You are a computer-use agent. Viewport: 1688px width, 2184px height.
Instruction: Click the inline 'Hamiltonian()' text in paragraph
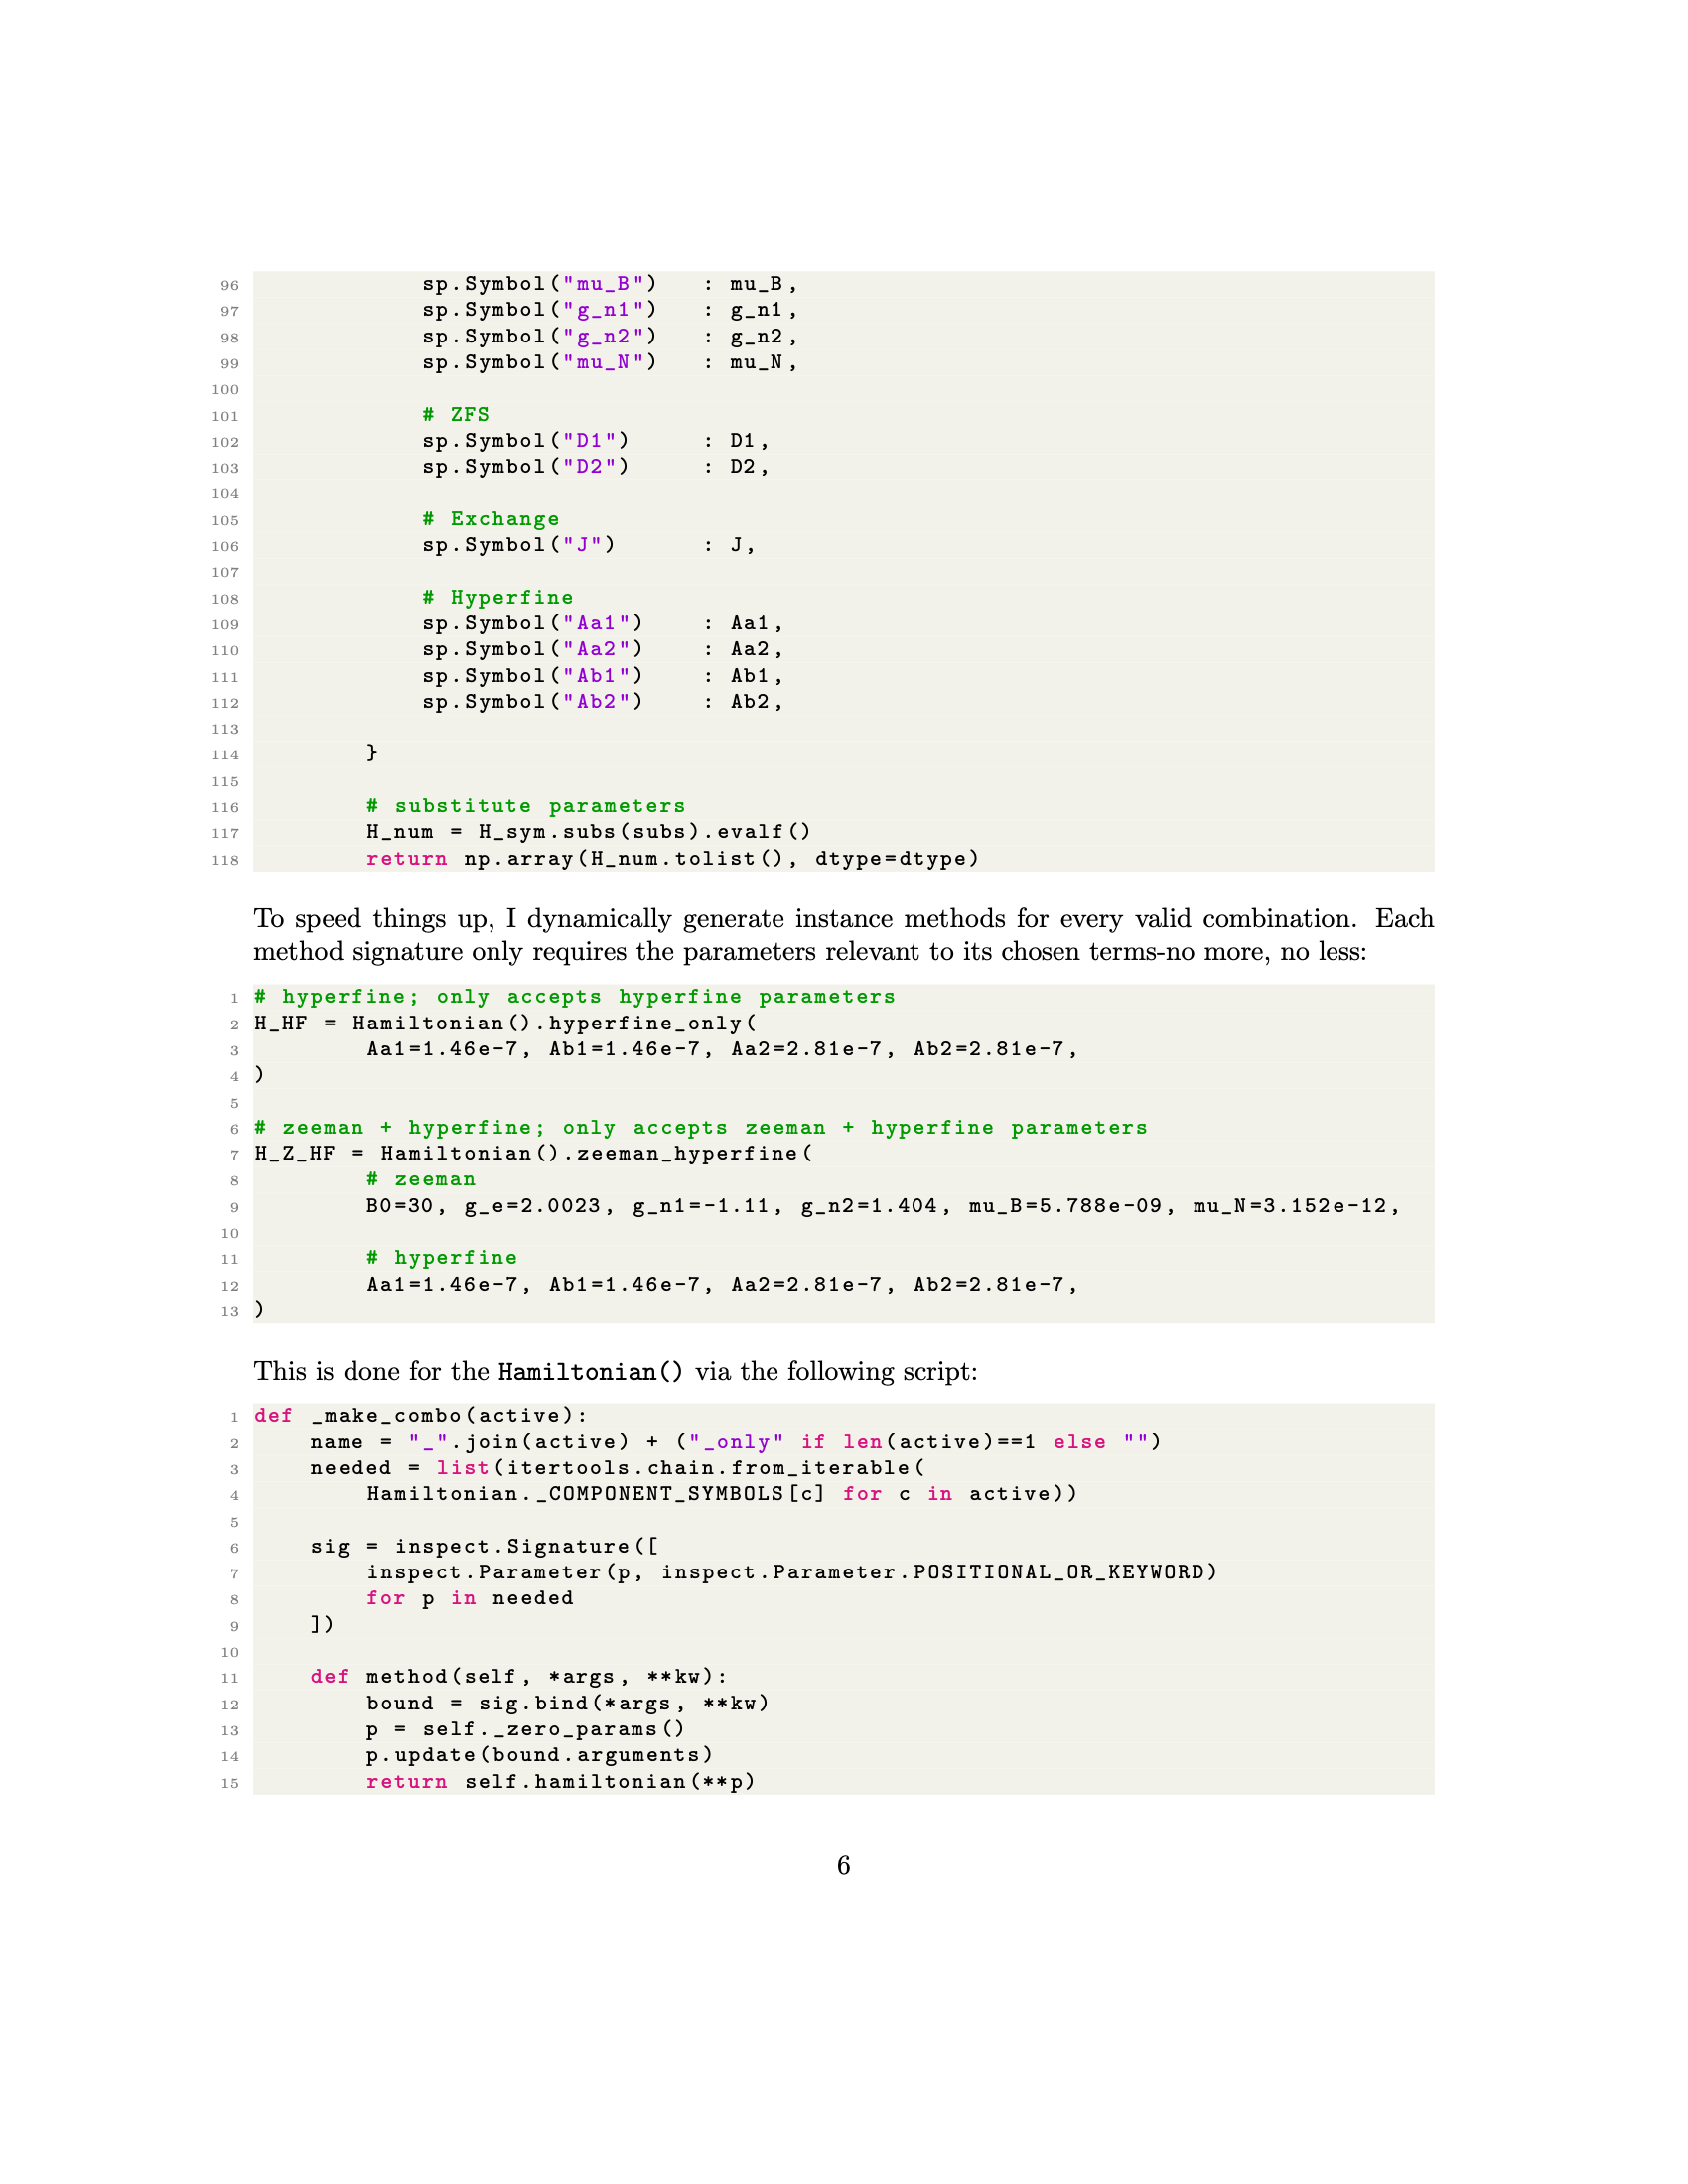click(x=590, y=1371)
